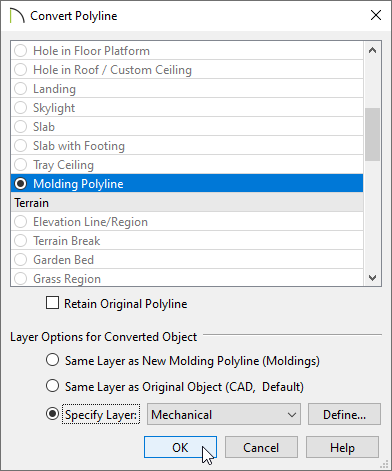Image resolution: width=392 pixels, height=471 pixels.
Task: Select the Tray Ceiling list item
Action: pyautogui.click(x=187, y=164)
